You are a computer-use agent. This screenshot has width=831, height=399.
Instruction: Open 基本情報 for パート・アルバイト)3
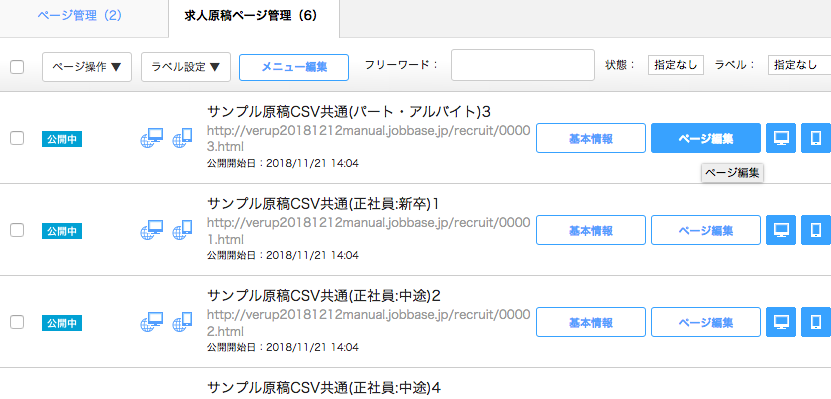tap(591, 138)
